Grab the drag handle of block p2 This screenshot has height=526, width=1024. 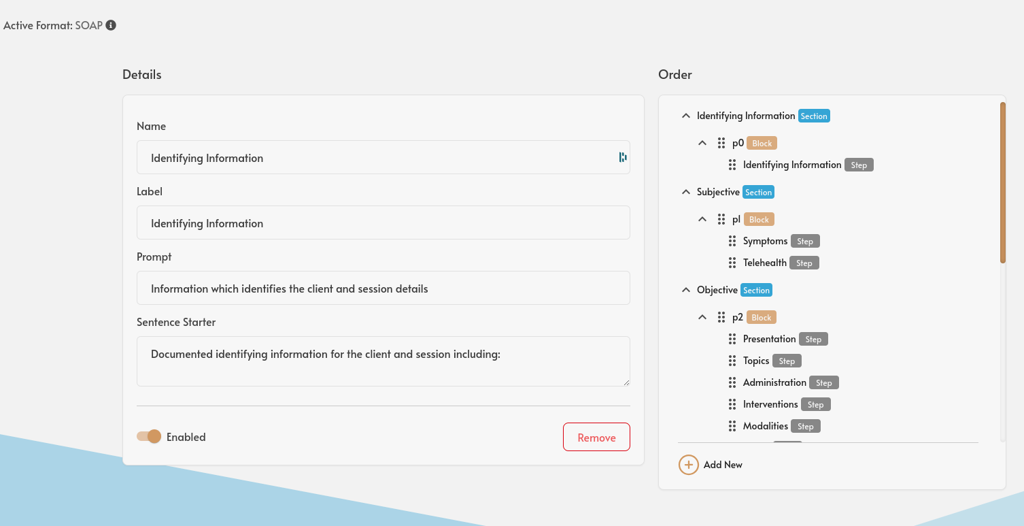tap(721, 317)
